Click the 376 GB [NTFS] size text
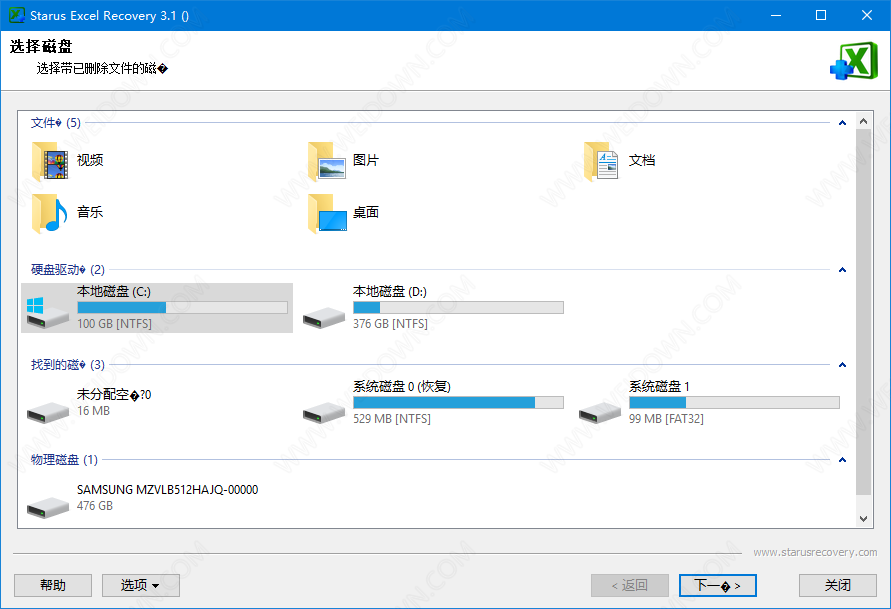This screenshot has width=891, height=609. tap(390, 324)
